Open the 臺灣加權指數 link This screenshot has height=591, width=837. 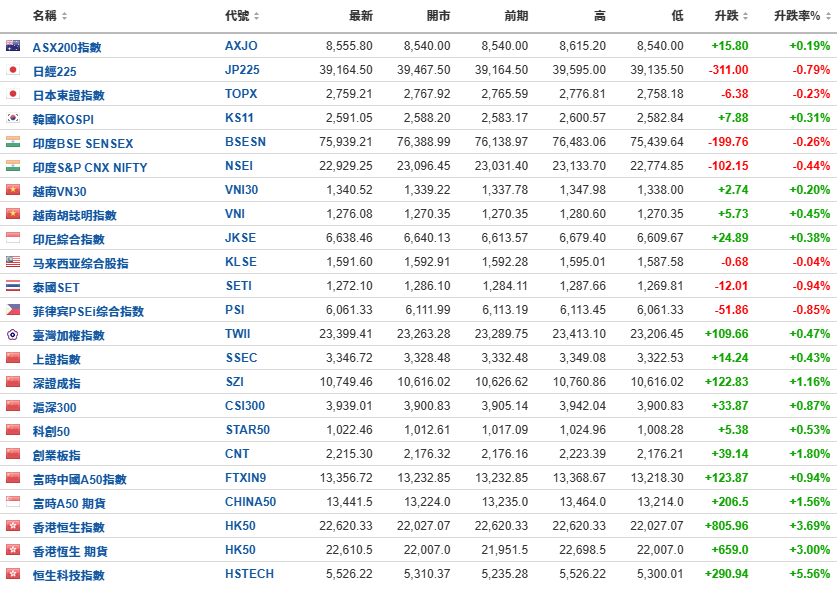(68, 336)
